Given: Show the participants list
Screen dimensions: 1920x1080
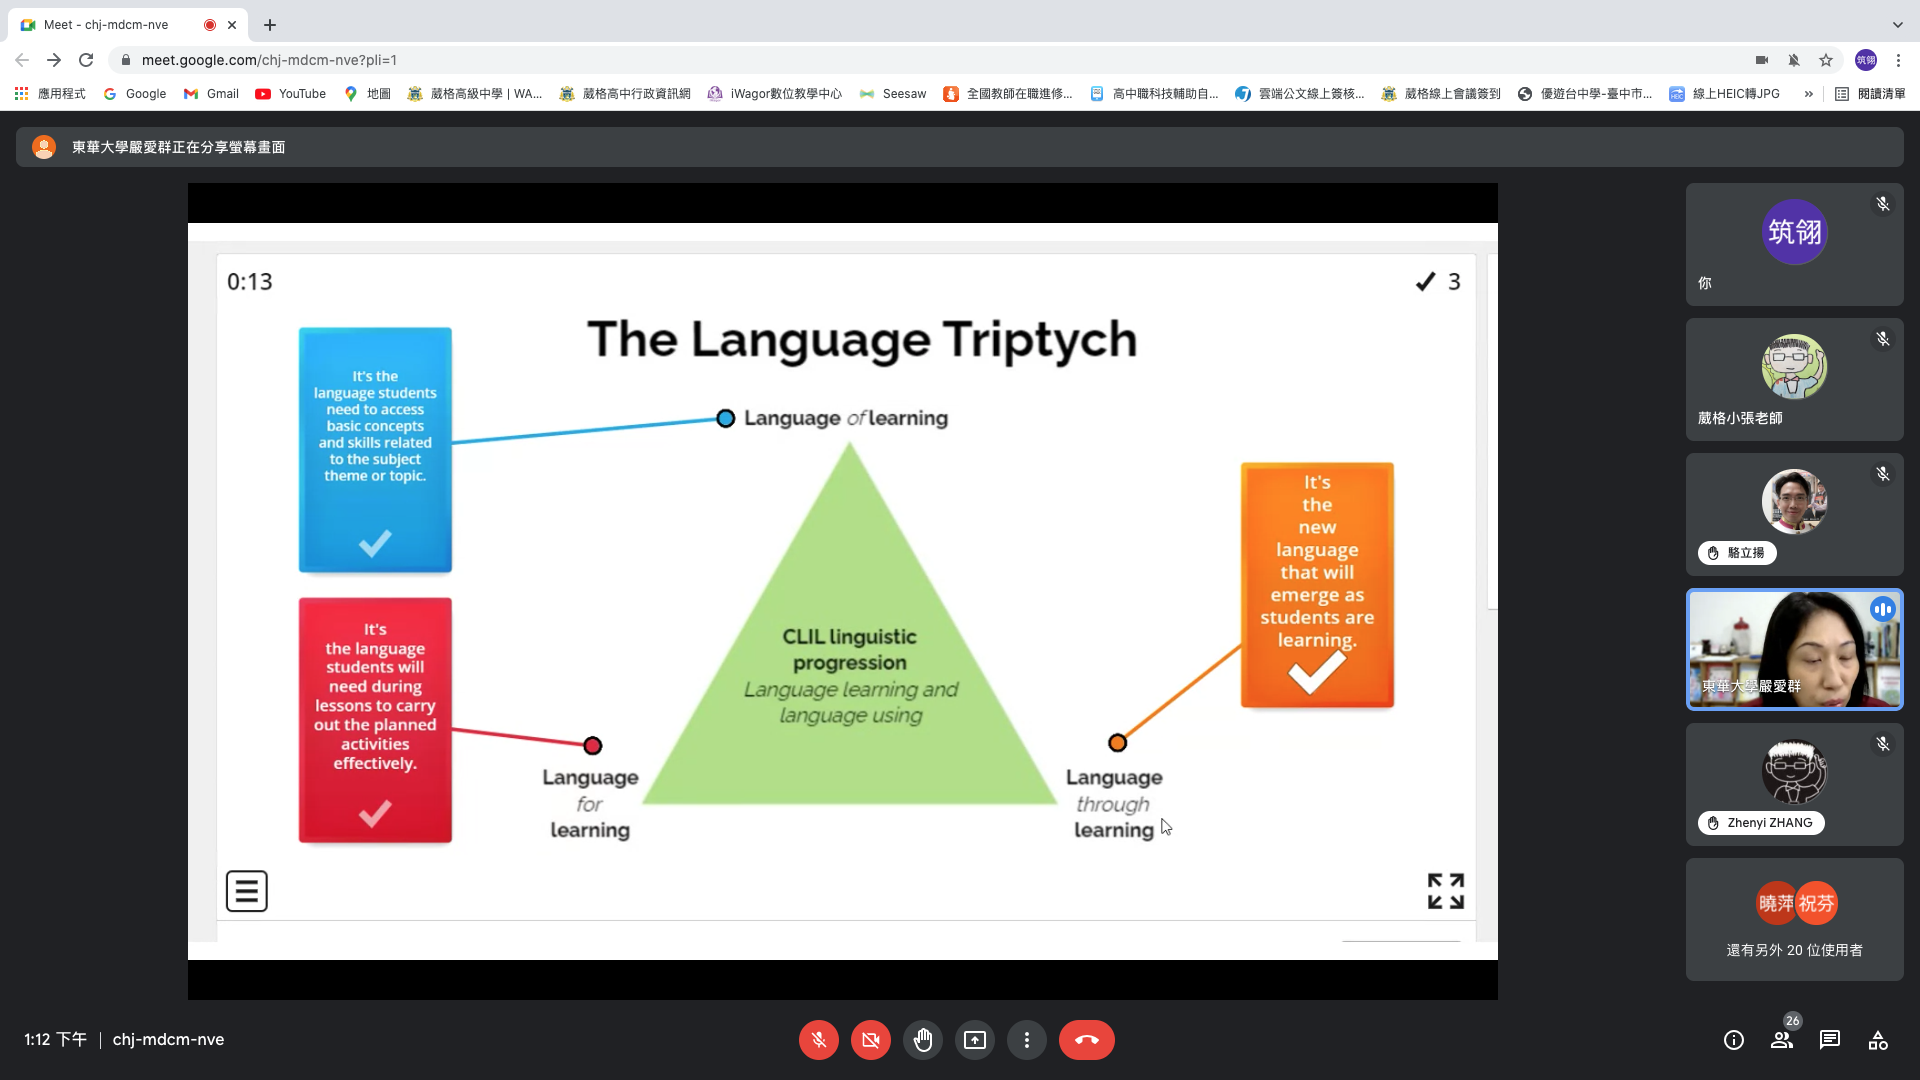Looking at the screenshot, I should [x=1782, y=1040].
